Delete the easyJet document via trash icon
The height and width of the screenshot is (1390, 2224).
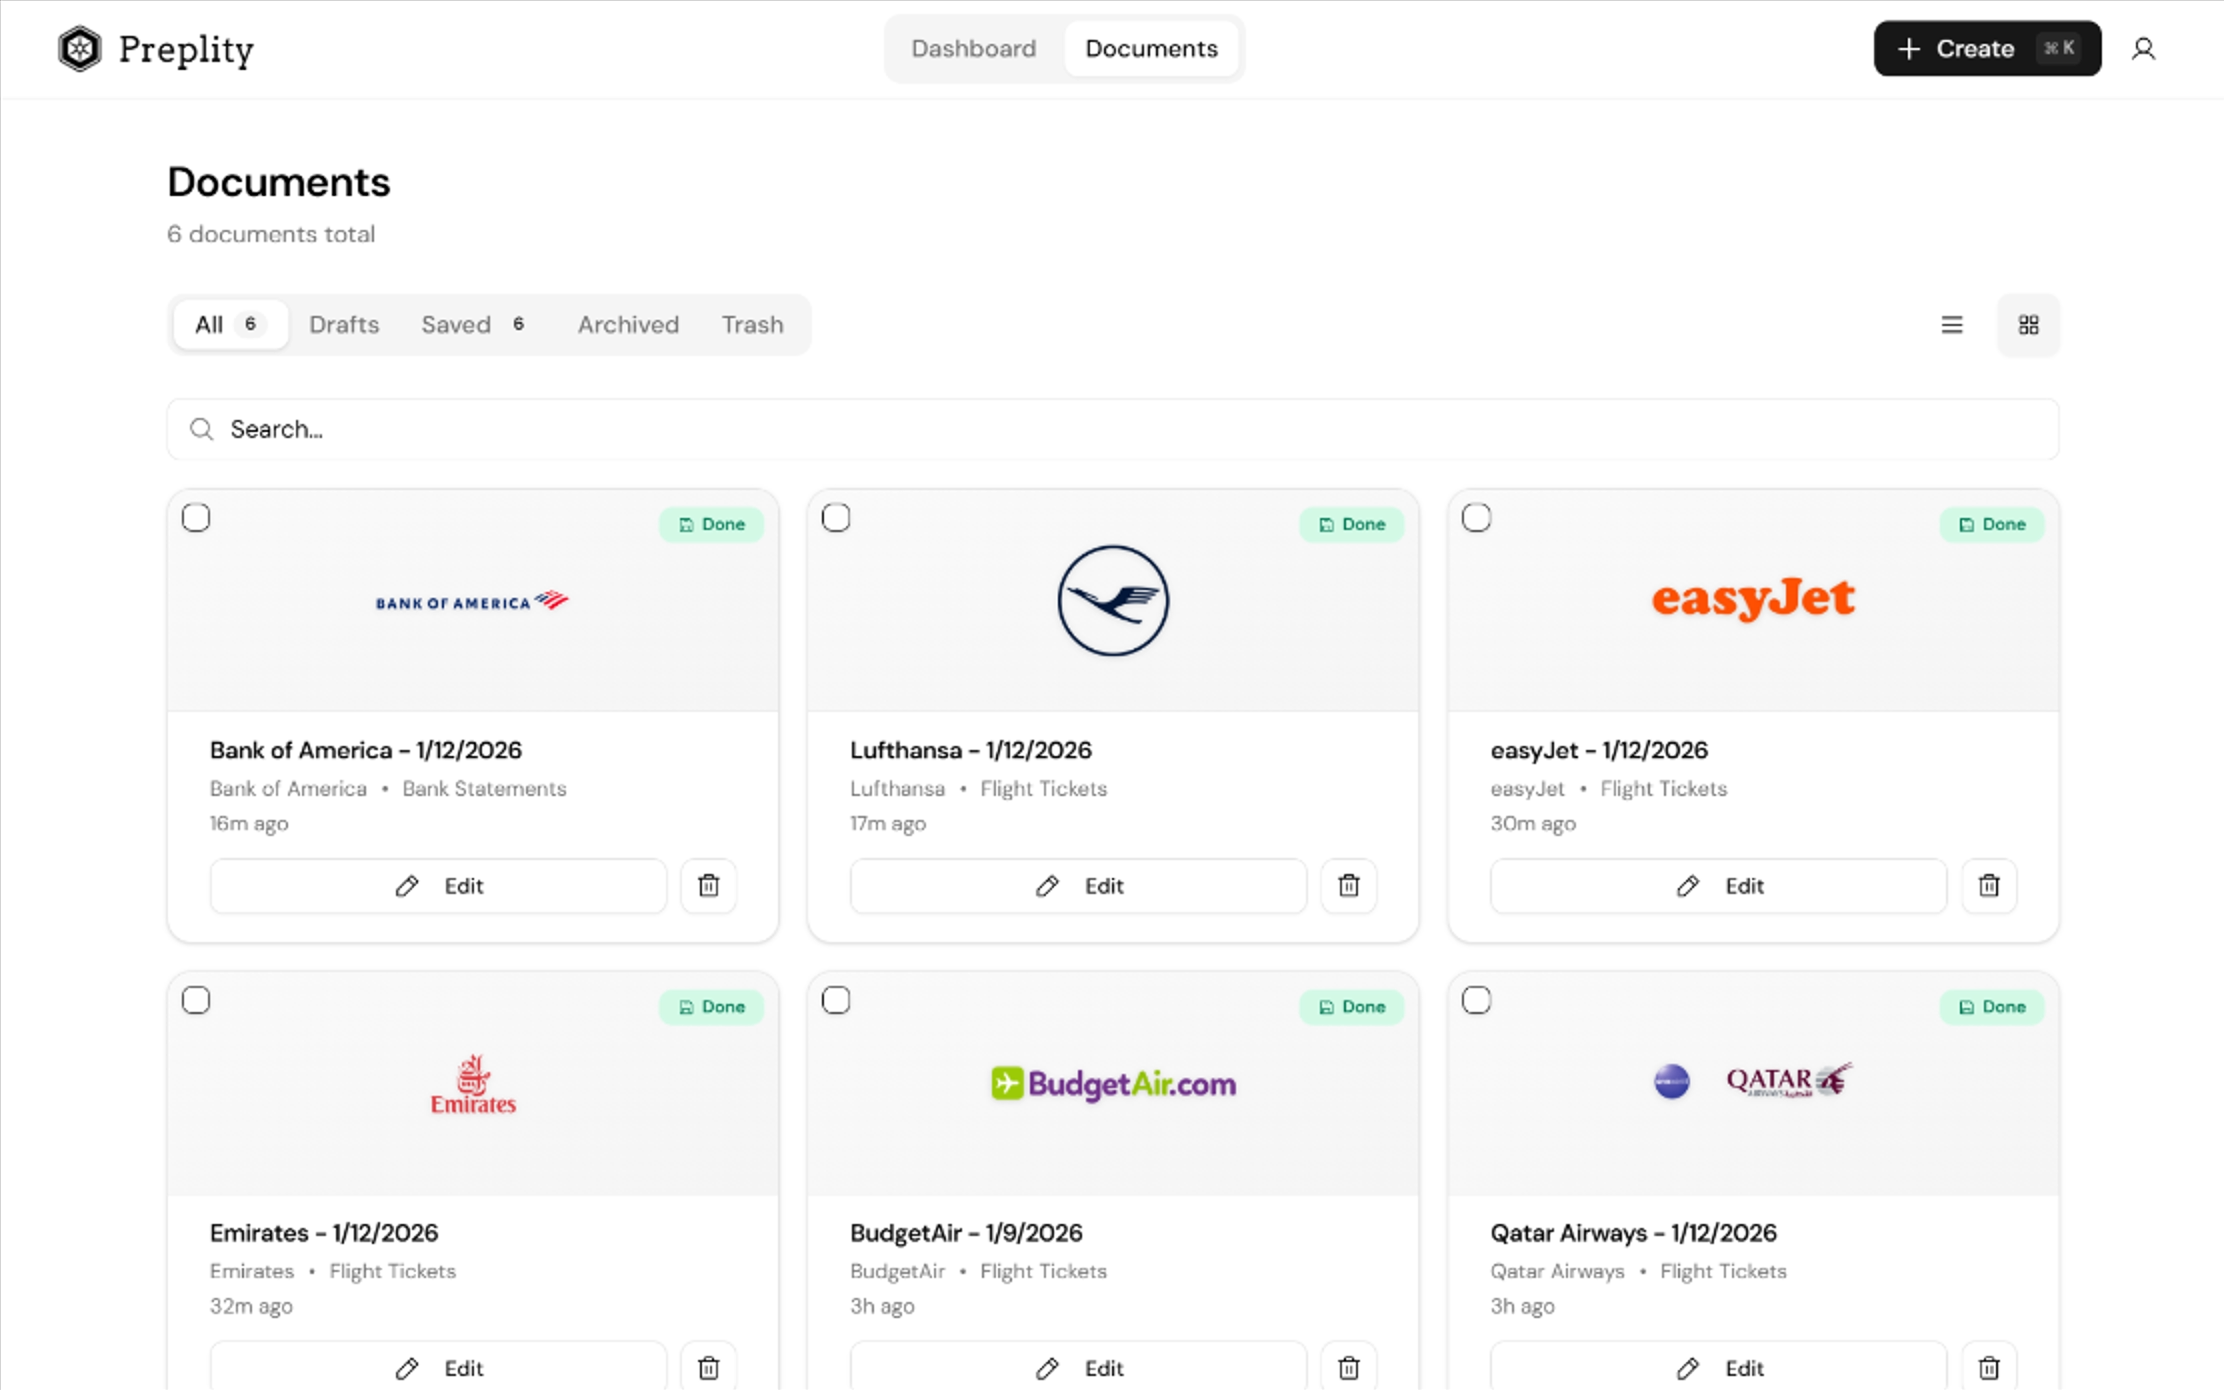click(1988, 885)
